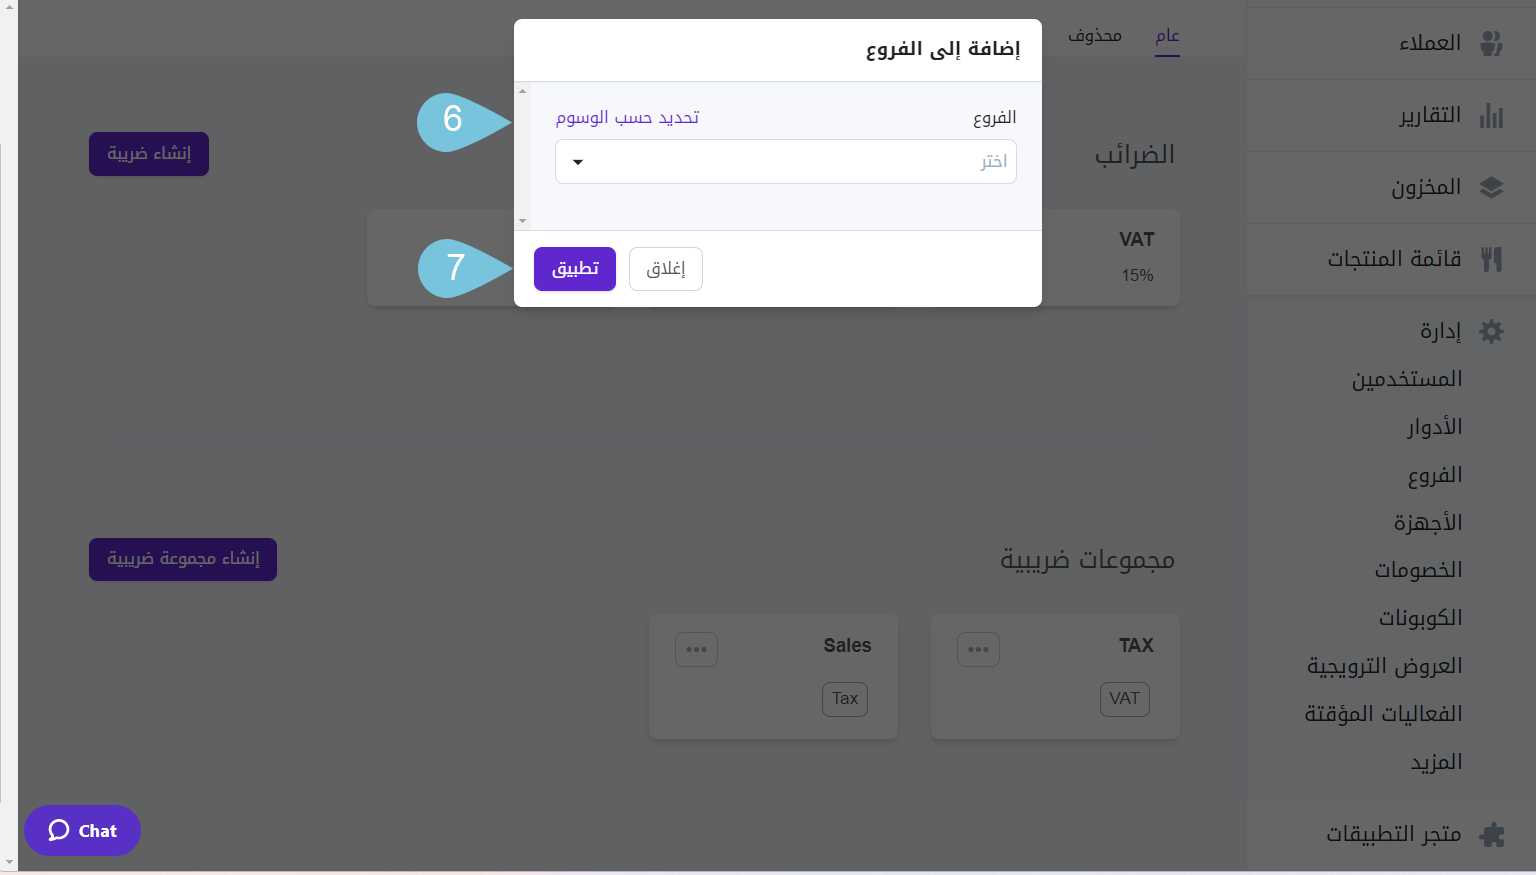Screen dimensions: 1536x875
Task: Open options menu on the Sales tax group
Action: [x=697, y=649]
